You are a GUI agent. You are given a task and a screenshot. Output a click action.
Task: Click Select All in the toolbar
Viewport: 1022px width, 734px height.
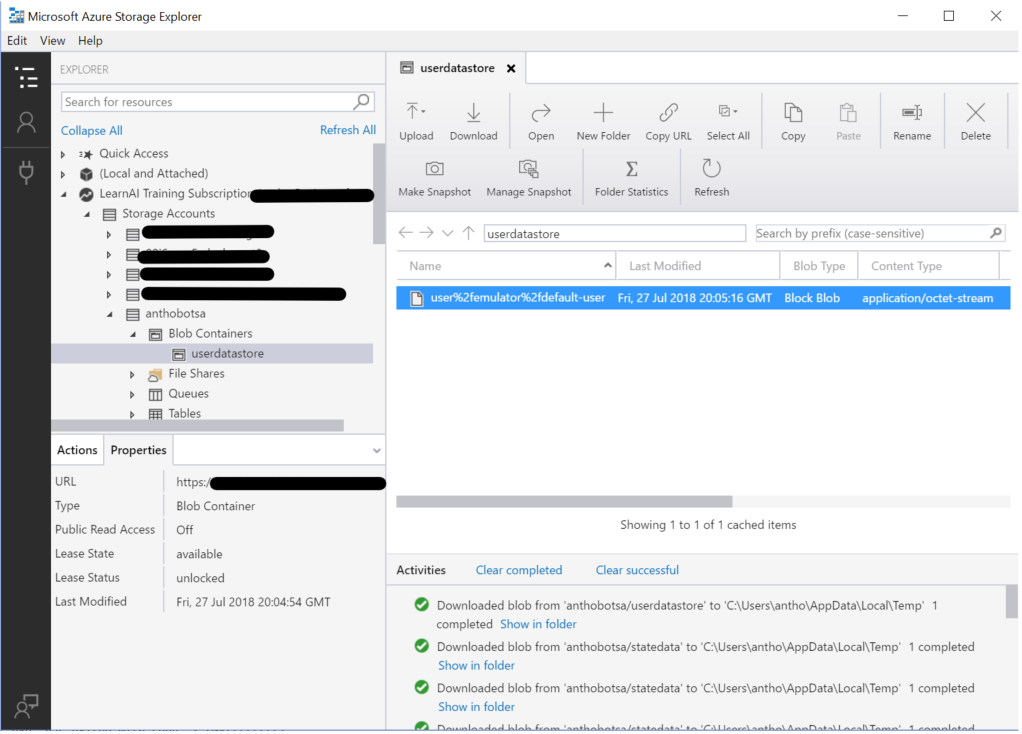(x=728, y=121)
